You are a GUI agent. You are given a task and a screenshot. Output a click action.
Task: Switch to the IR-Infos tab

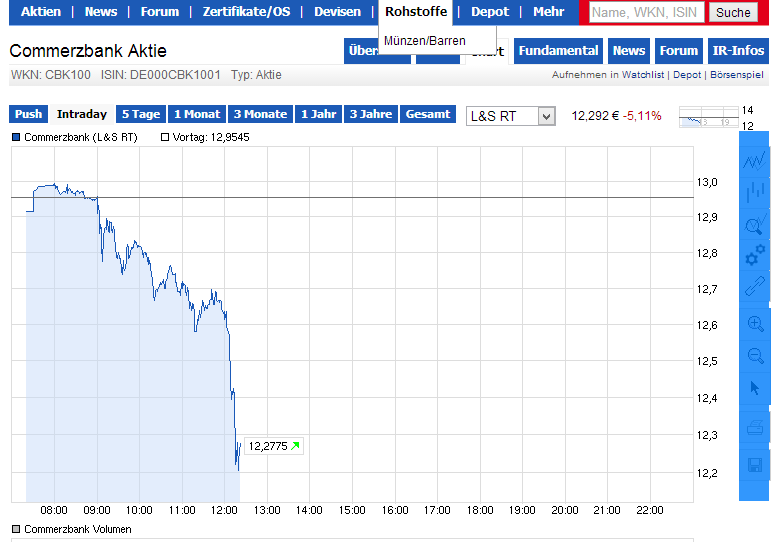[x=738, y=51]
